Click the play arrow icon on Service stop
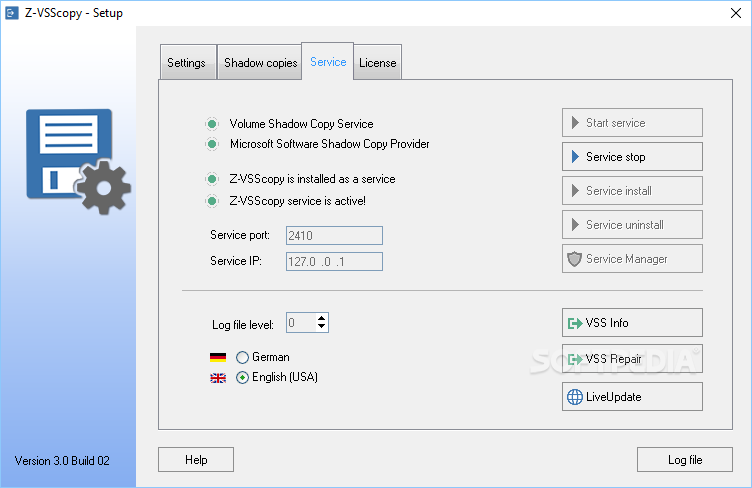This screenshot has height=488, width=752. click(x=575, y=157)
